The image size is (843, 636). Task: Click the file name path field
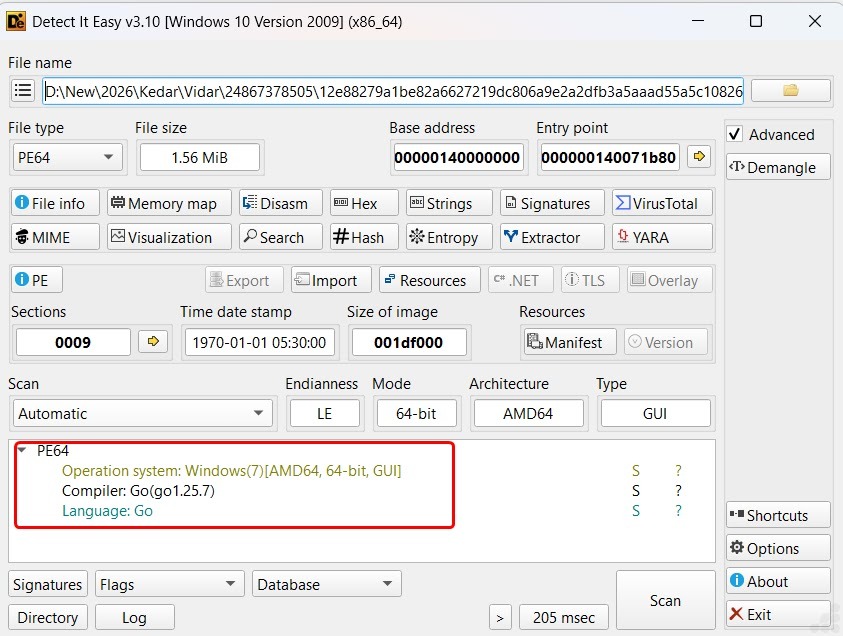point(393,91)
